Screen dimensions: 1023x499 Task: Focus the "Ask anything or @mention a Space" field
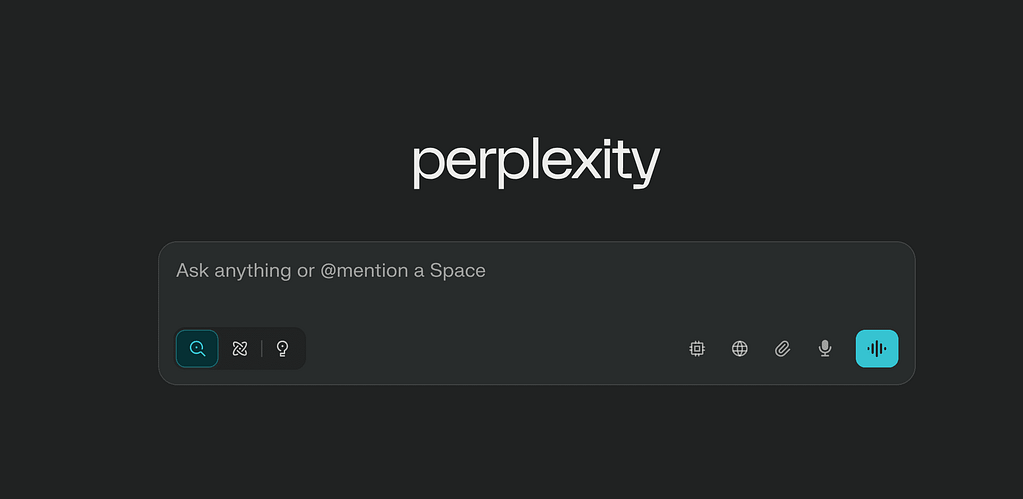(536, 271)
